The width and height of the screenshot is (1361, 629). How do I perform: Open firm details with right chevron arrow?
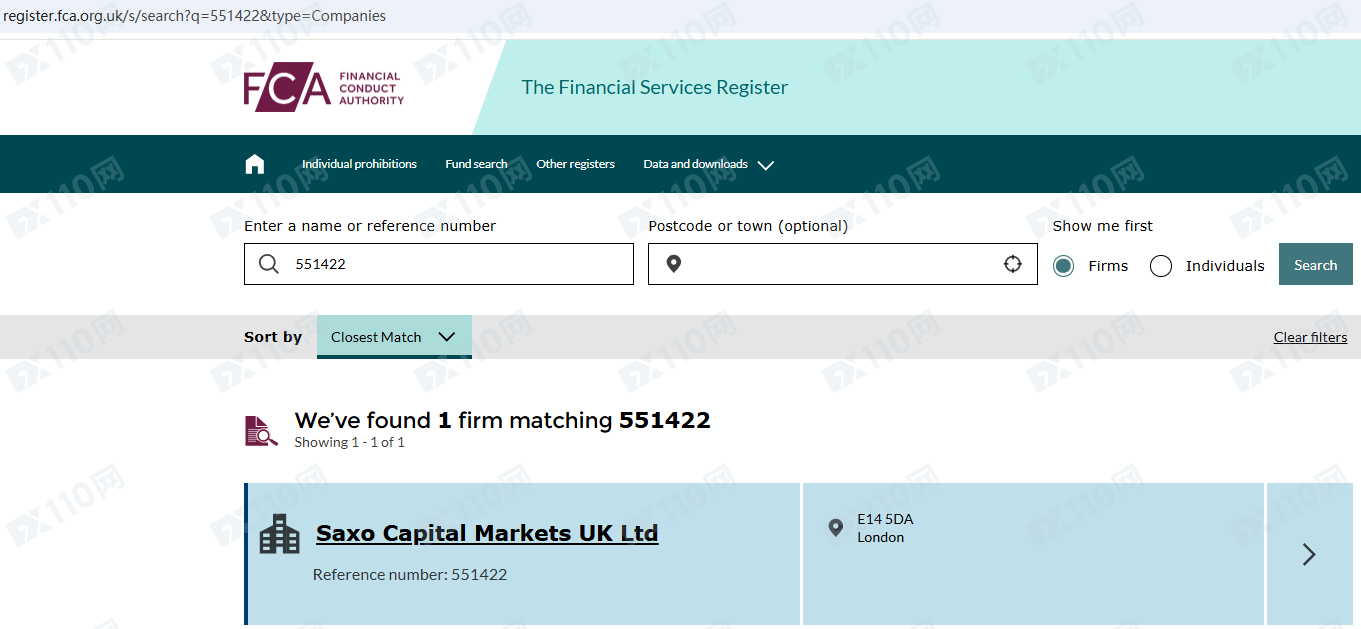click(1309, 554)
